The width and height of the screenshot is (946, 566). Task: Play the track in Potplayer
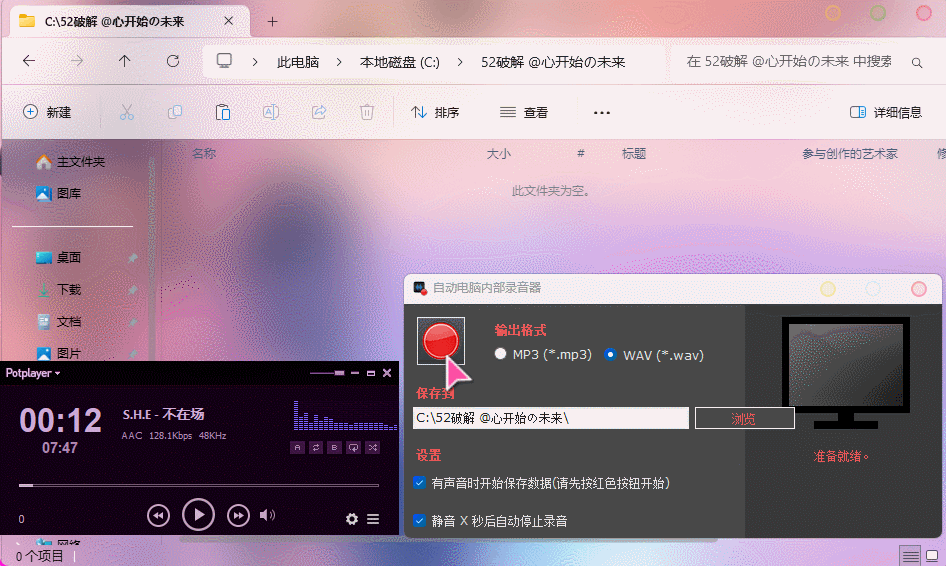point(198,515)
